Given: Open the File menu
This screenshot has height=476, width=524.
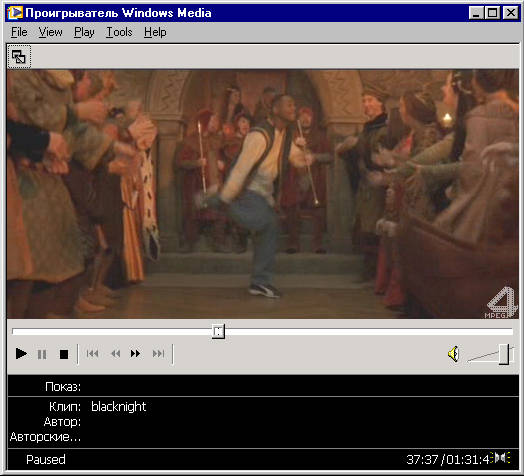Looking at the screenshot, I should tap(19, 32).
